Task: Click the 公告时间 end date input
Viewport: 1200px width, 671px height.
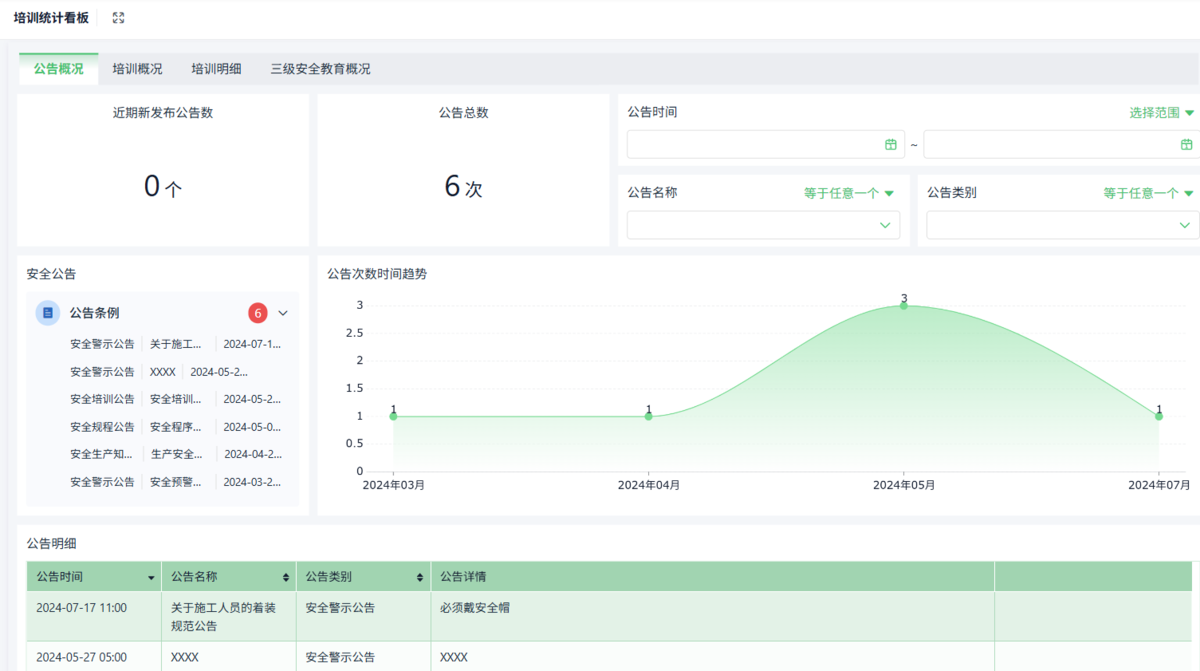Action: [1062, 144]
